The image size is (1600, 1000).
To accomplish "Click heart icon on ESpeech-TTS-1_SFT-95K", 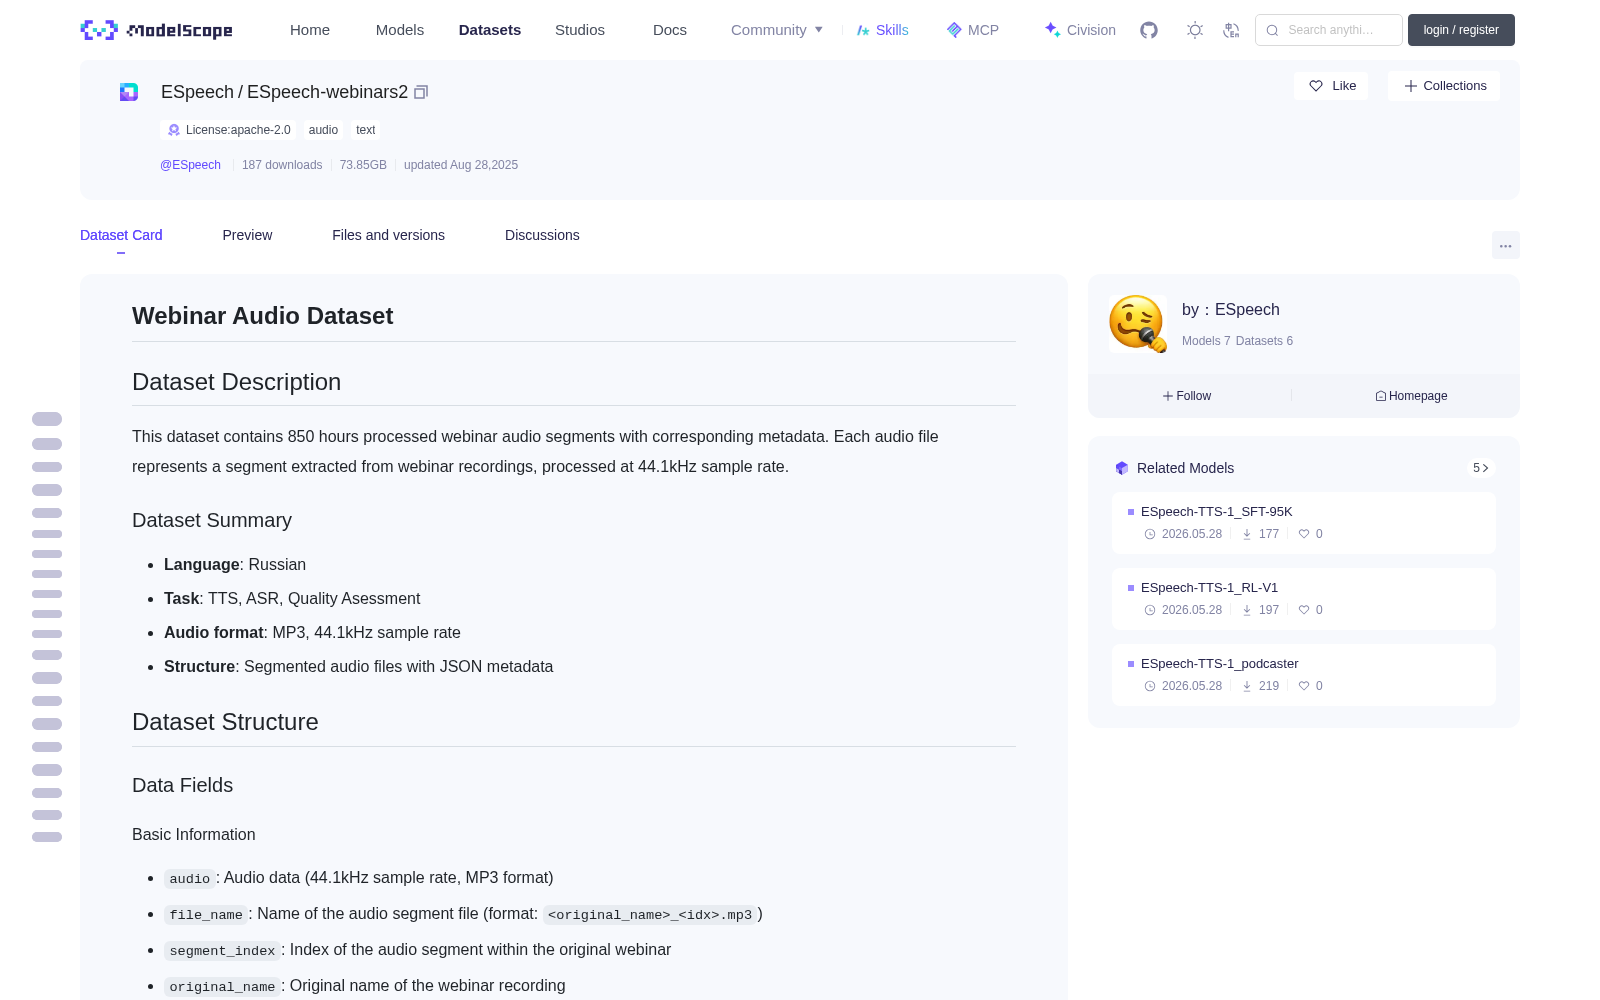I will click(x=1304, y=534).
